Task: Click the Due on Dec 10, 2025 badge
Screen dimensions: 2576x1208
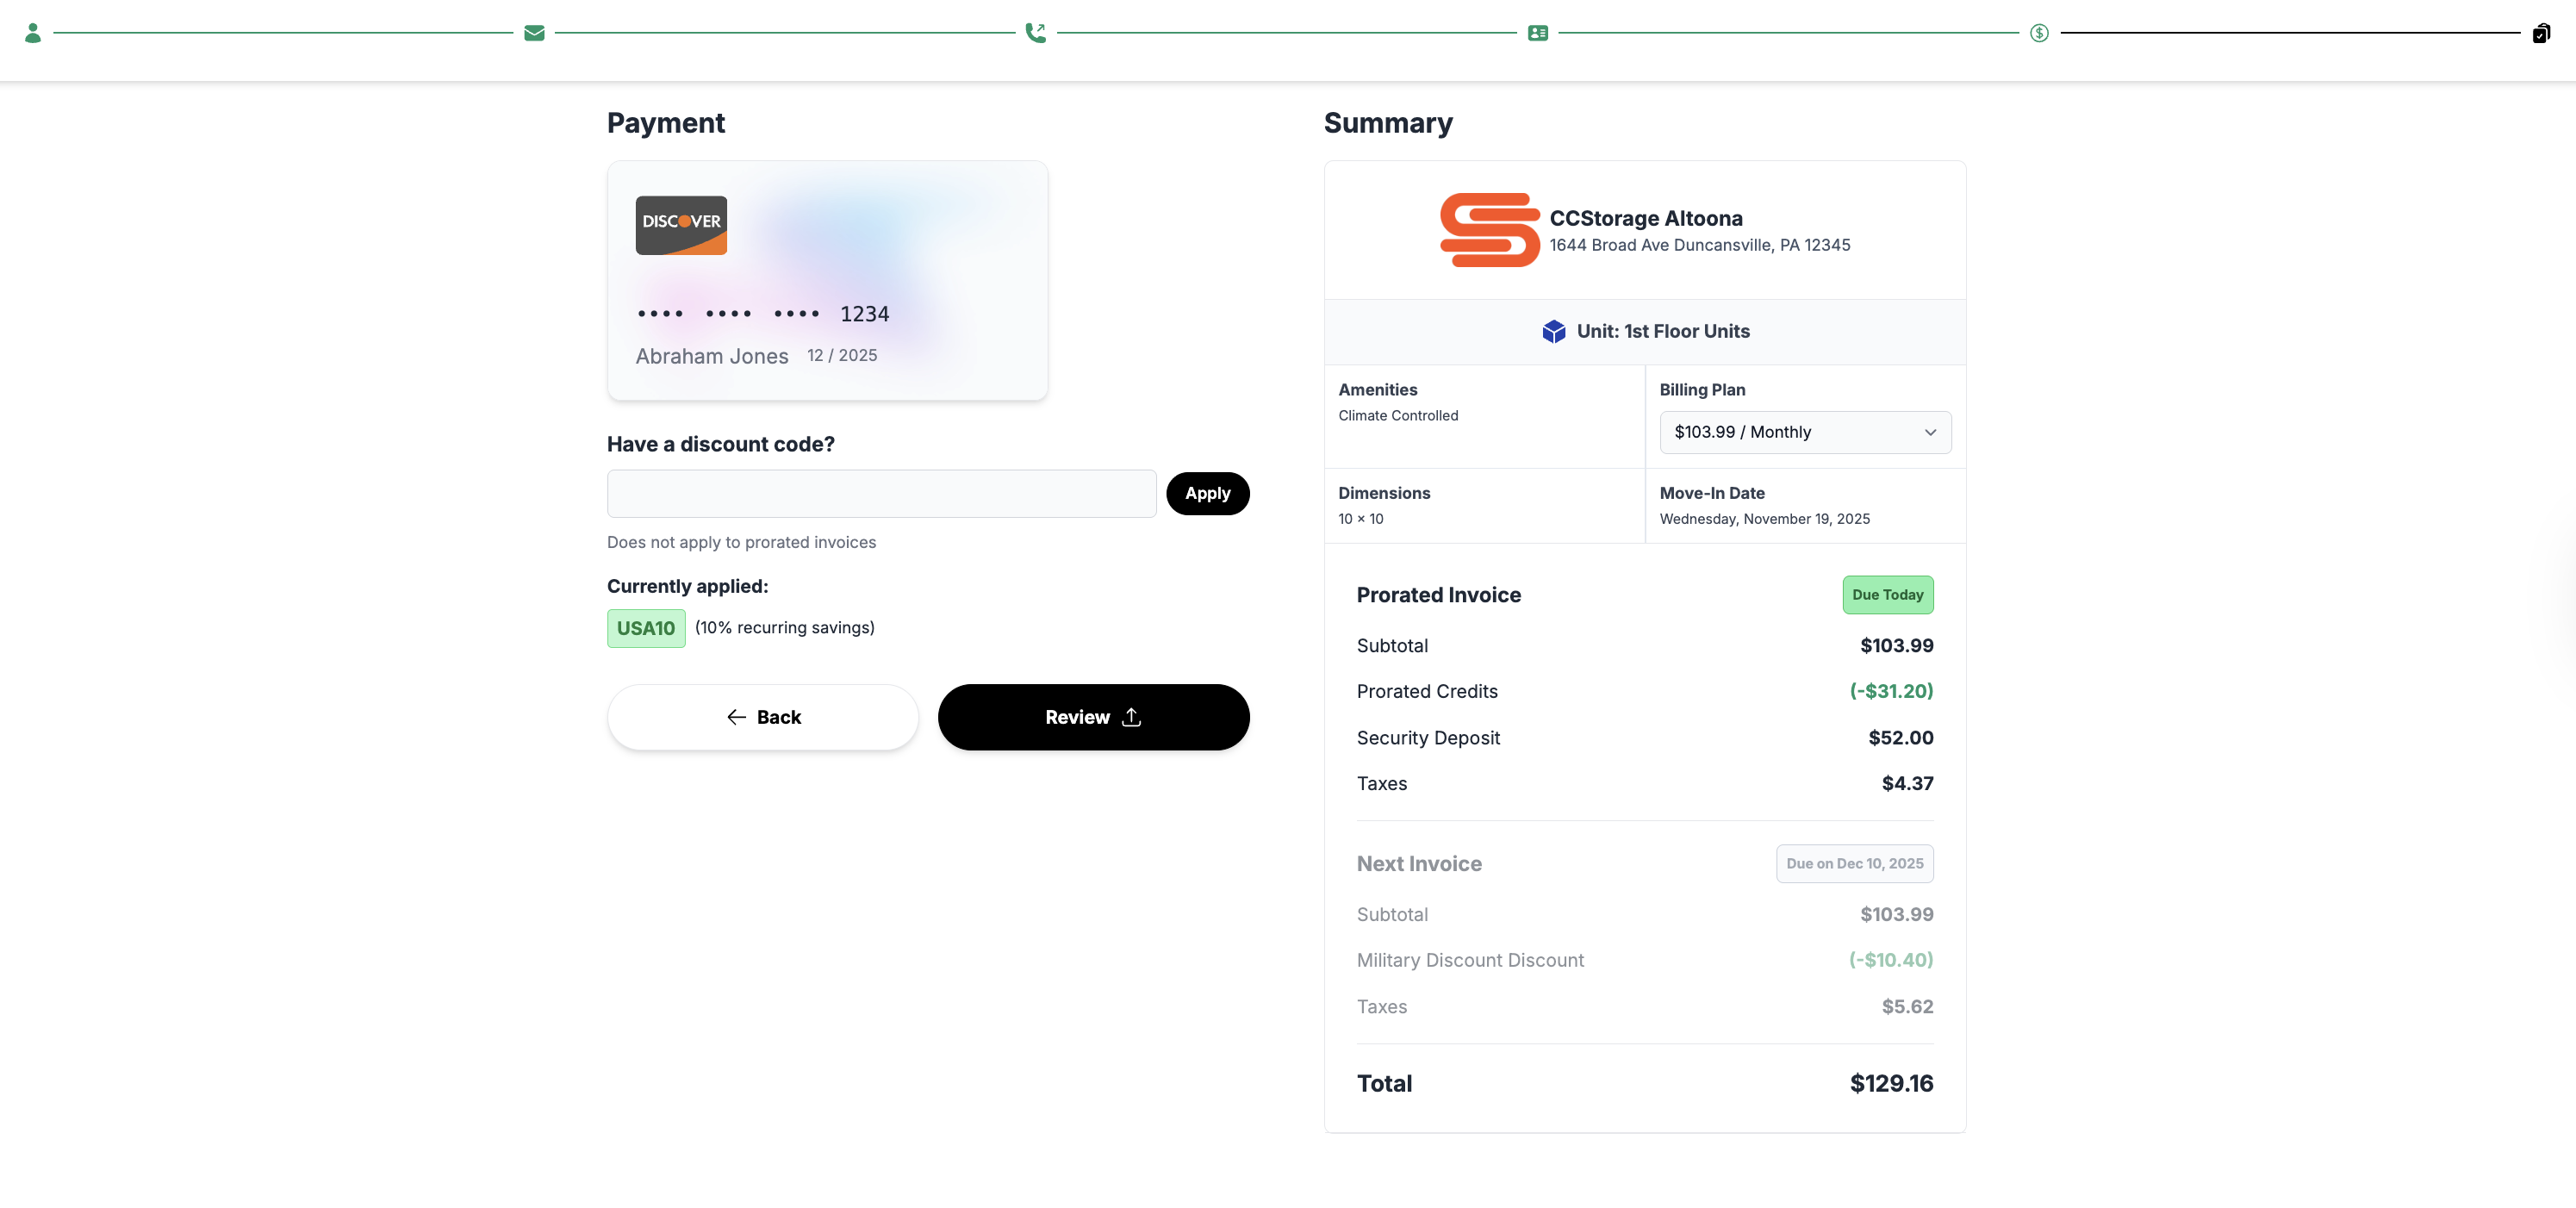Action: point(1854,863)
